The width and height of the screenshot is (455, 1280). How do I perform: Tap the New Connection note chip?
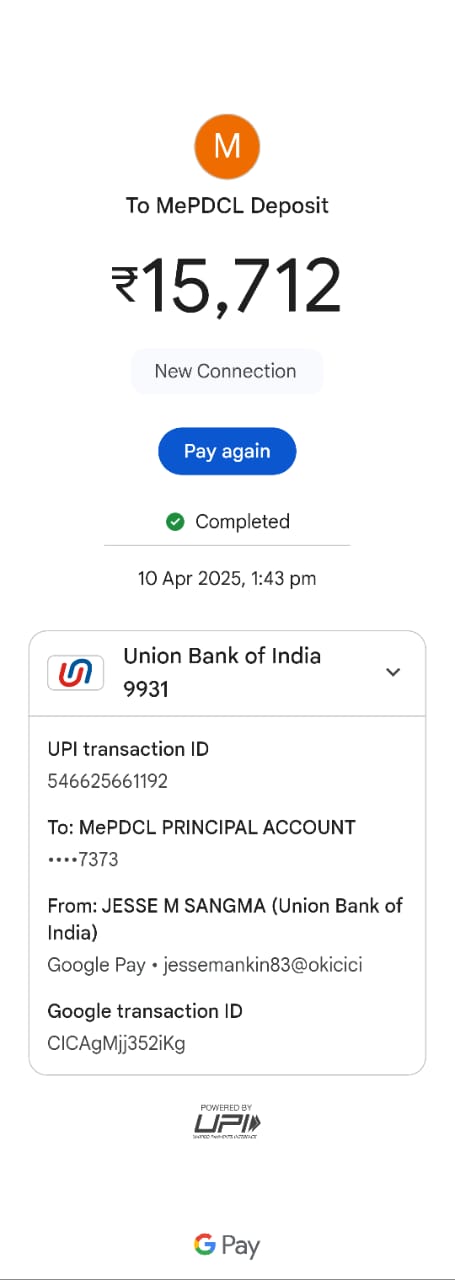(227, 371)
